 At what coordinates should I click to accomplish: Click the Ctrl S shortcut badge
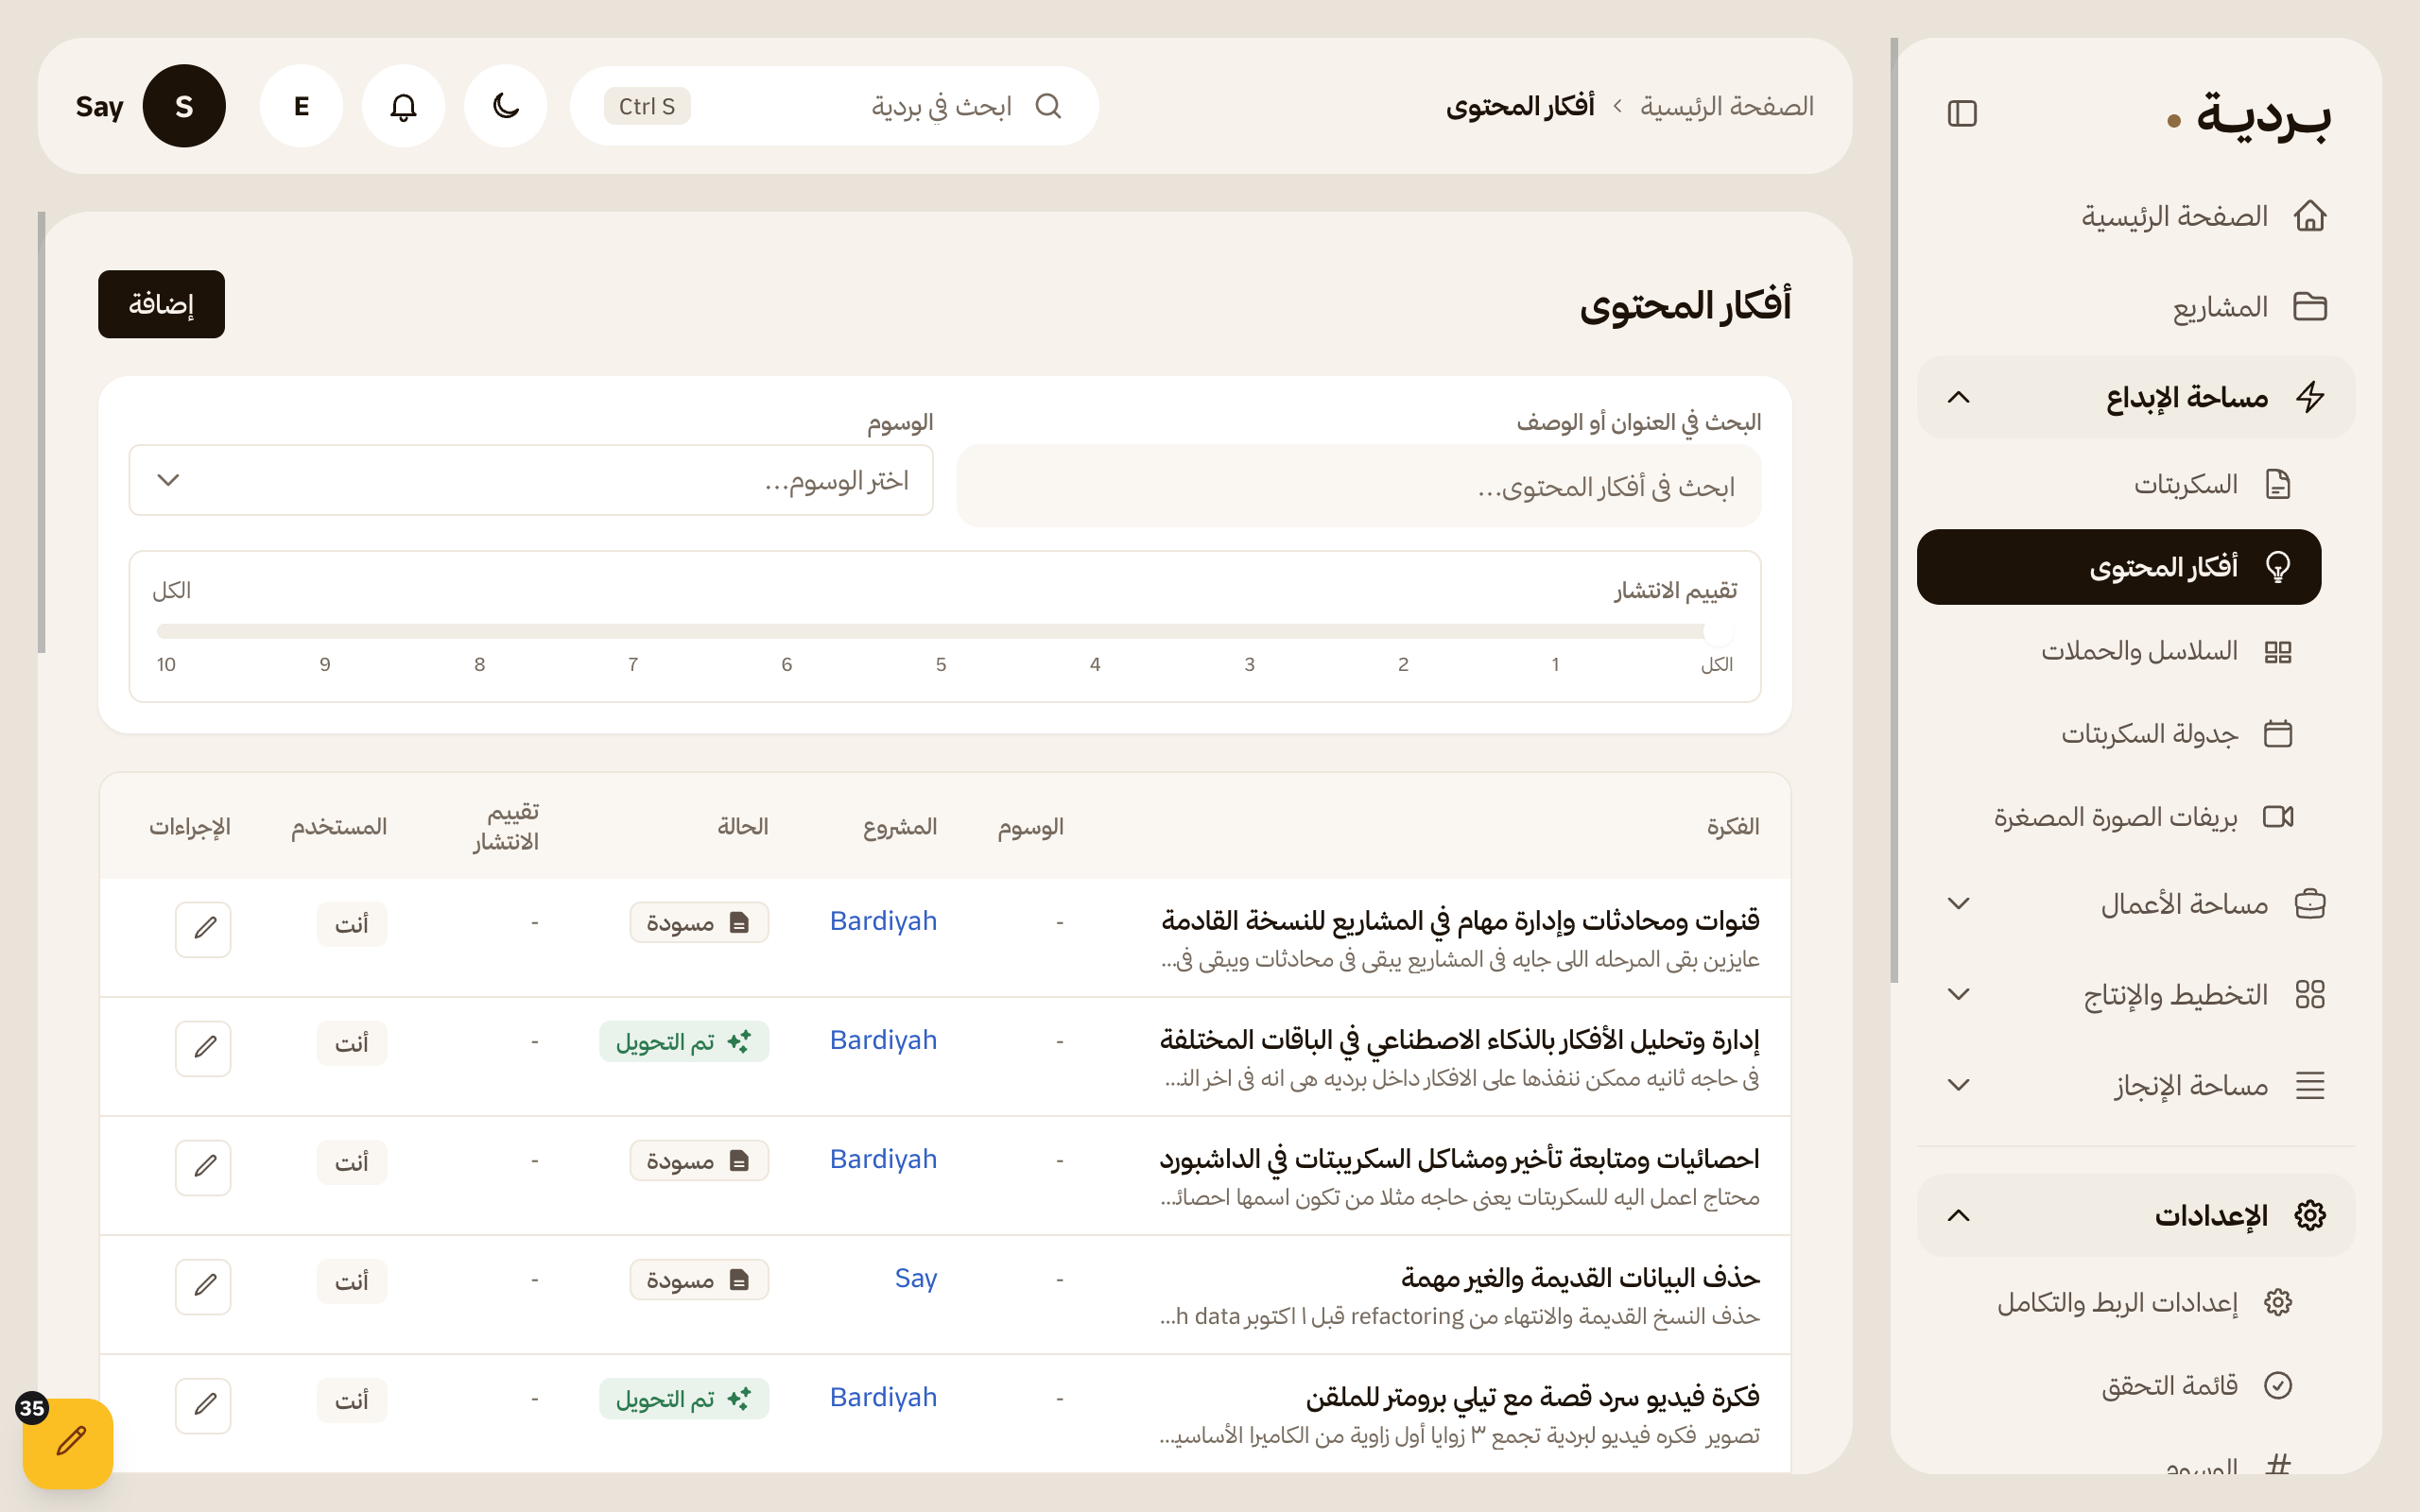coord(647,106)
